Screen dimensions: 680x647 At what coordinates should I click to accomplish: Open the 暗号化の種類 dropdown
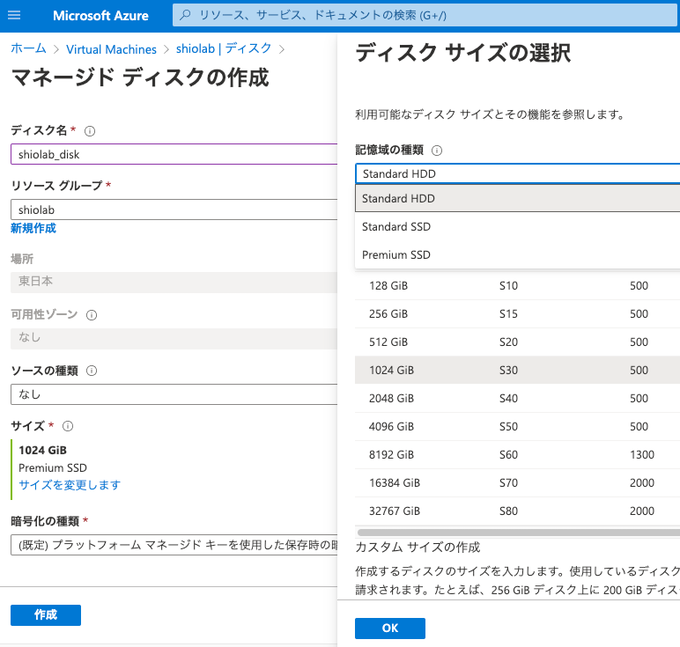click(174, 545)
